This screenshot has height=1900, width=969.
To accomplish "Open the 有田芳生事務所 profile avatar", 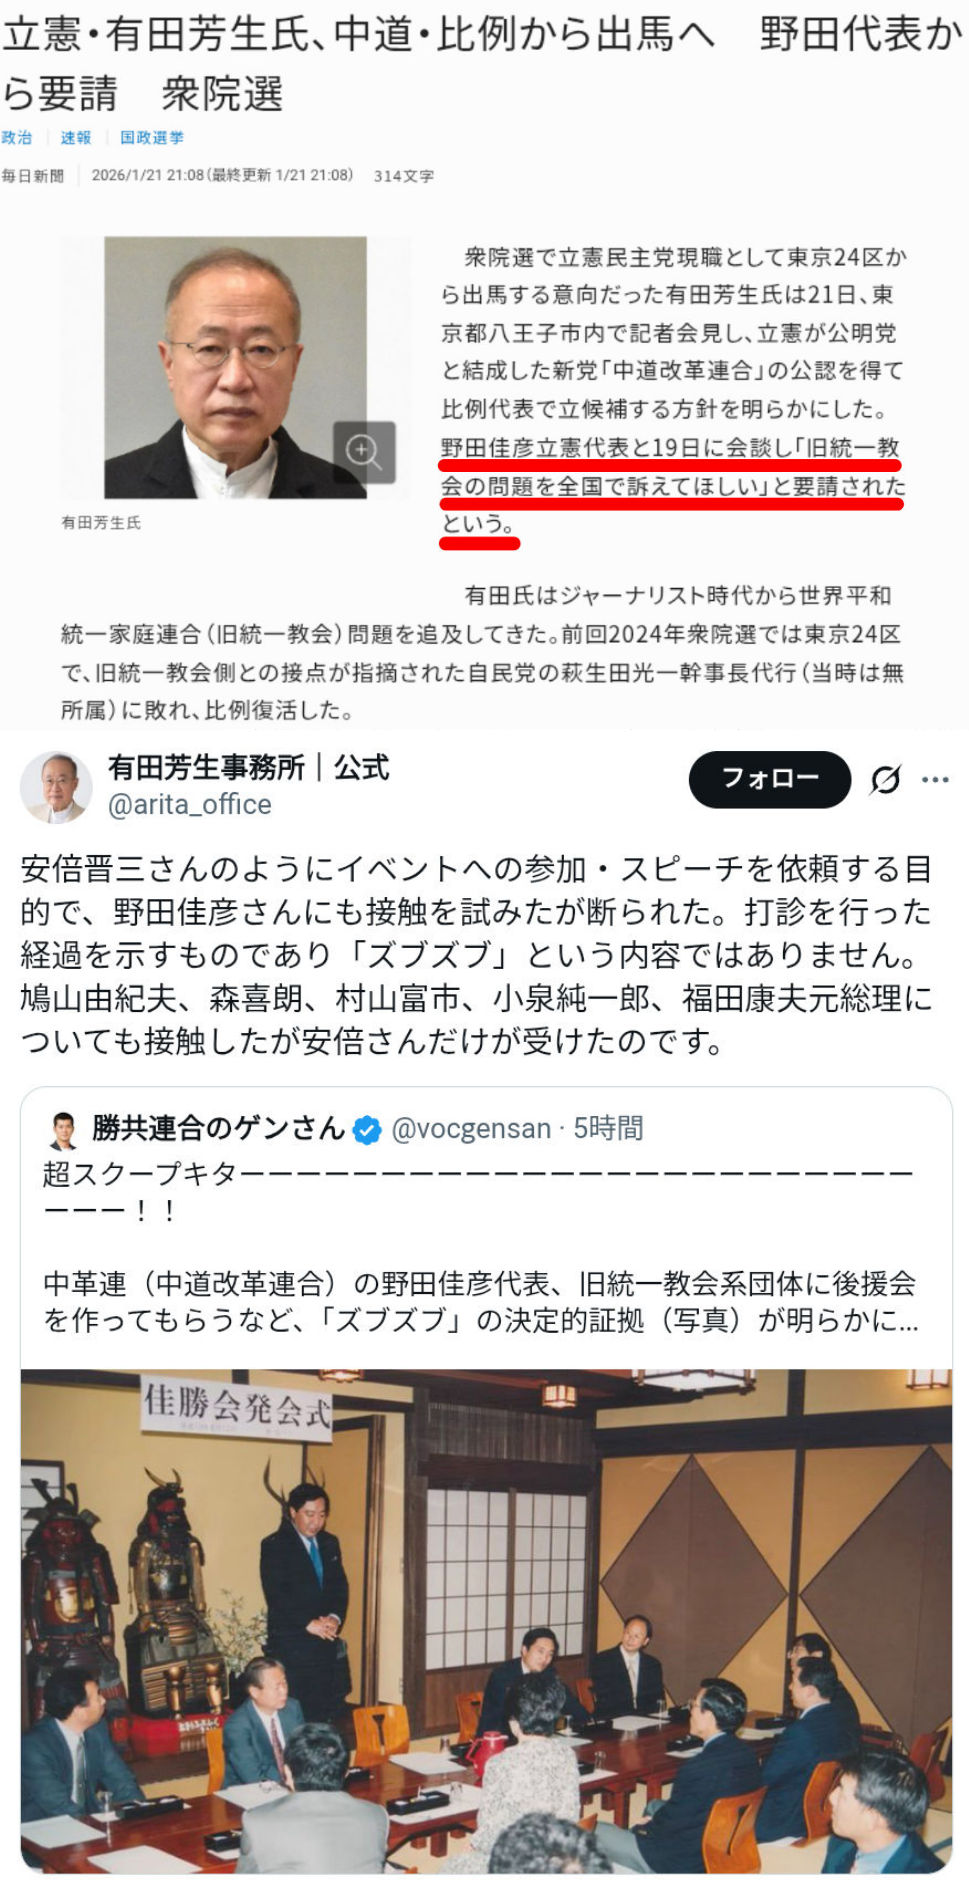I will point(56,787).
